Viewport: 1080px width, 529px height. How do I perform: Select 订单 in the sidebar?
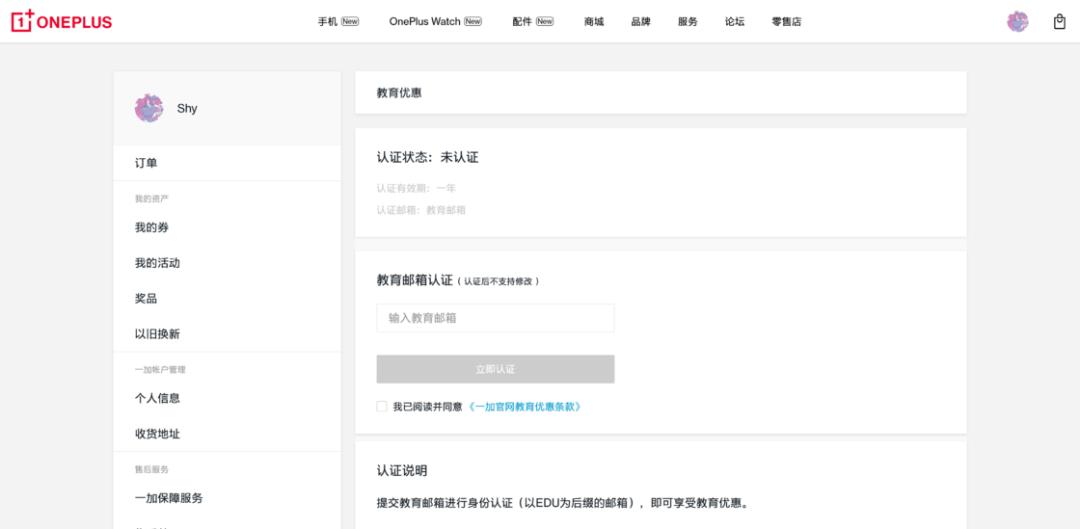146,163
